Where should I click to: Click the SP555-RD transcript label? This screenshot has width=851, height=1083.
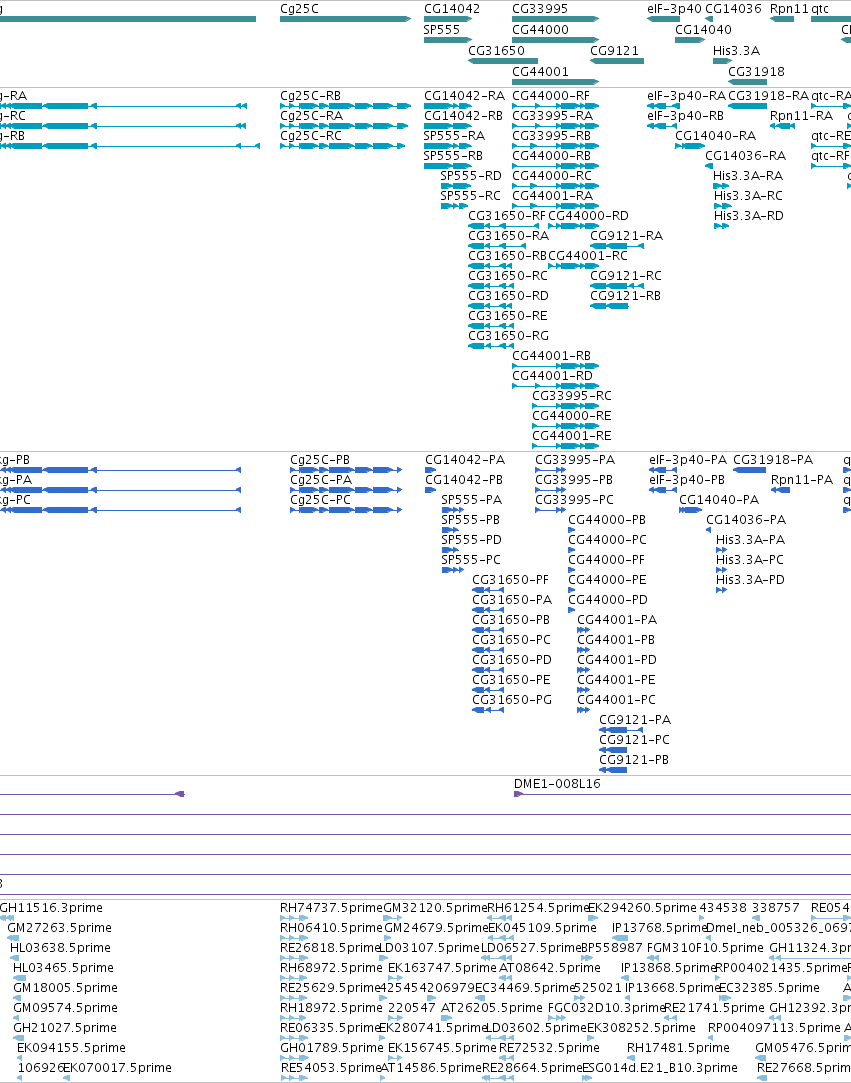pyautogui.click(x=471, y=175)
